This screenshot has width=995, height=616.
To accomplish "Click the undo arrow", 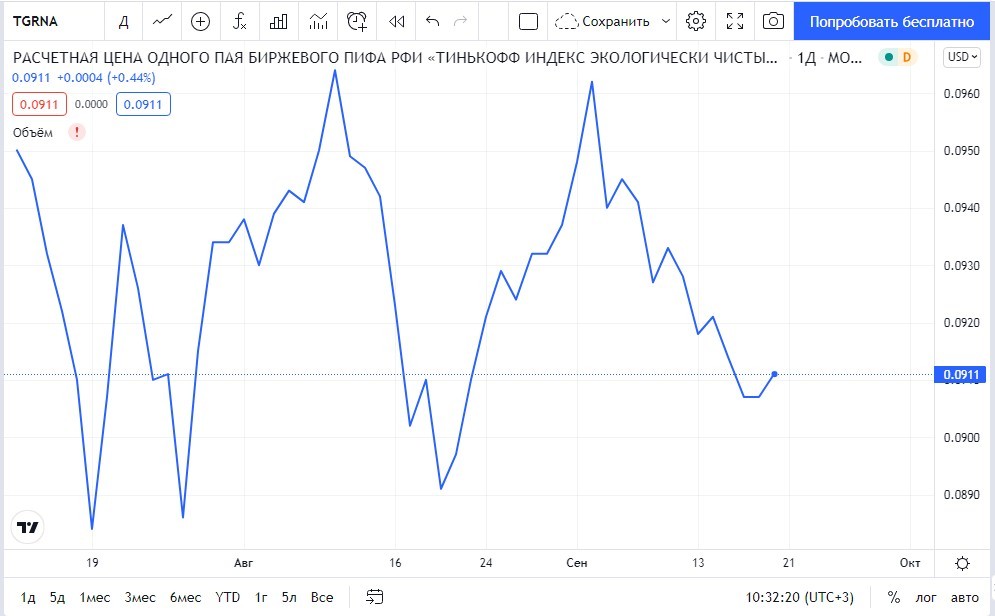I will (x=432, y=21).
